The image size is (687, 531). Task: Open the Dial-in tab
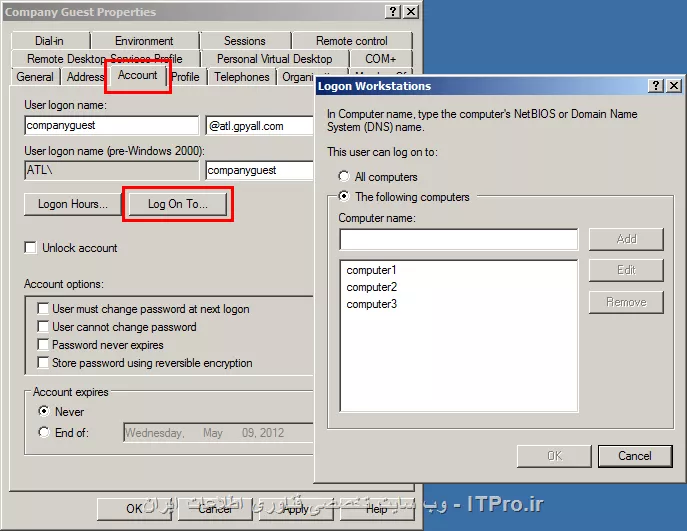50,41
